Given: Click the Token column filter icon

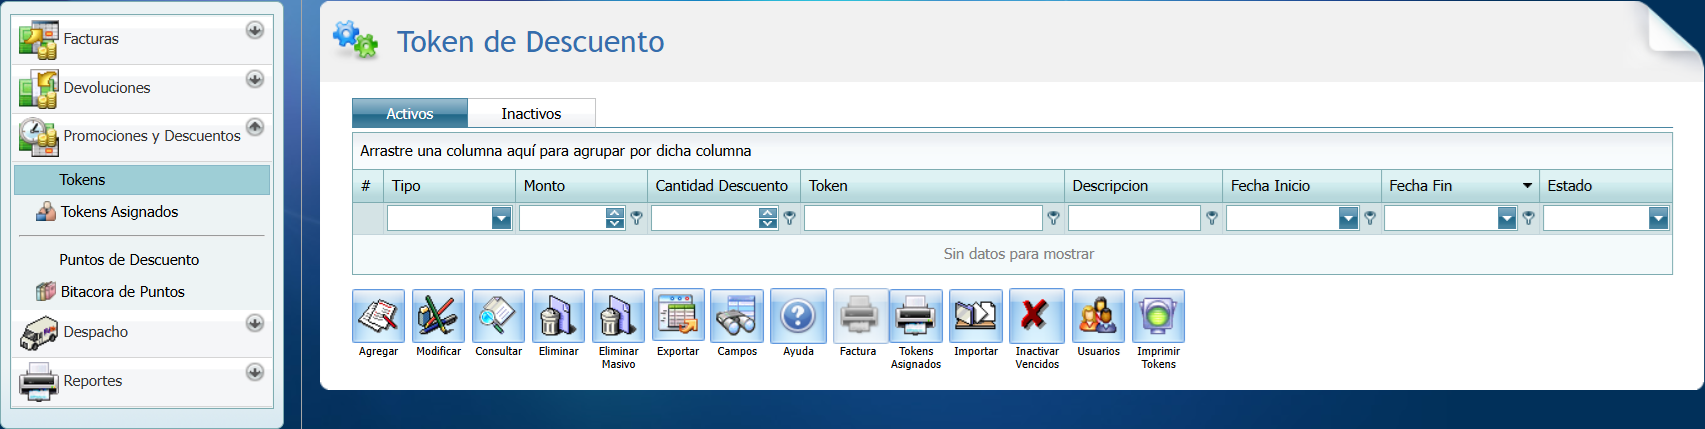Looking at the screenshot, I should click(x=1053, y=218).
